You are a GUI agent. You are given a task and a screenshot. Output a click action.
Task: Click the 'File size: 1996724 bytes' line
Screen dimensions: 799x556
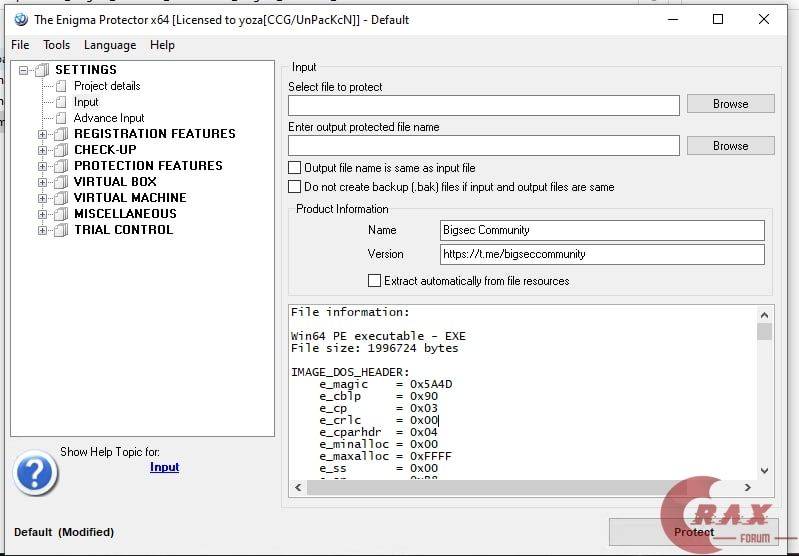pyautogui.click(x=375, y=349)
